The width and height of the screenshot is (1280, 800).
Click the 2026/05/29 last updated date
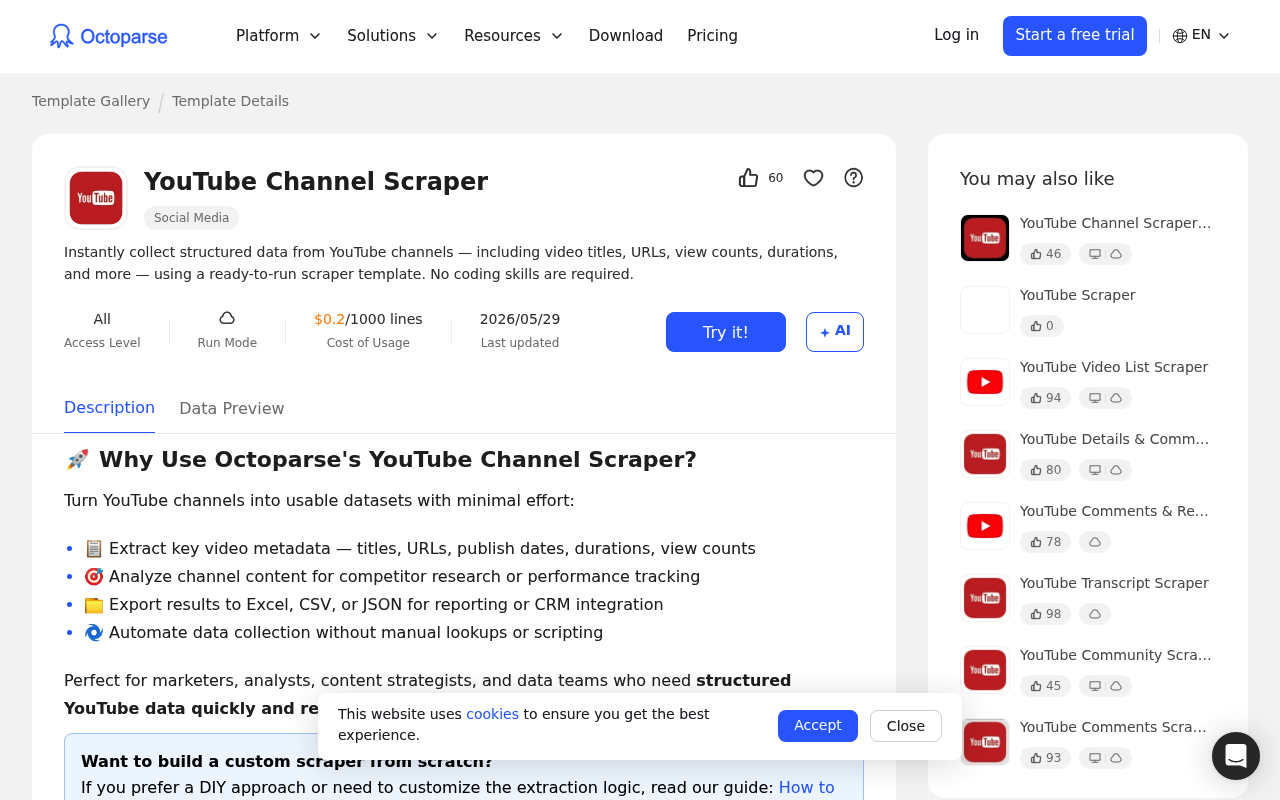520,319
